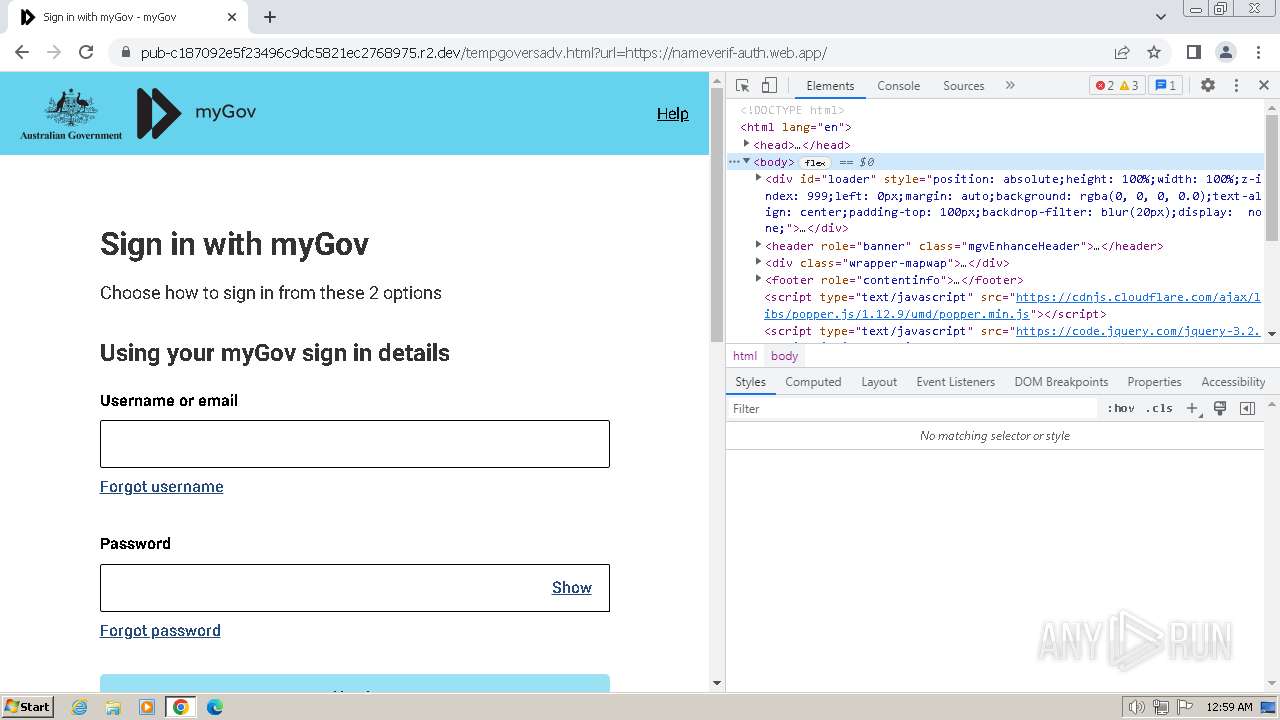Open the Computed styles tab
This screenshot has width=1280, height=720.
(813, 382)
